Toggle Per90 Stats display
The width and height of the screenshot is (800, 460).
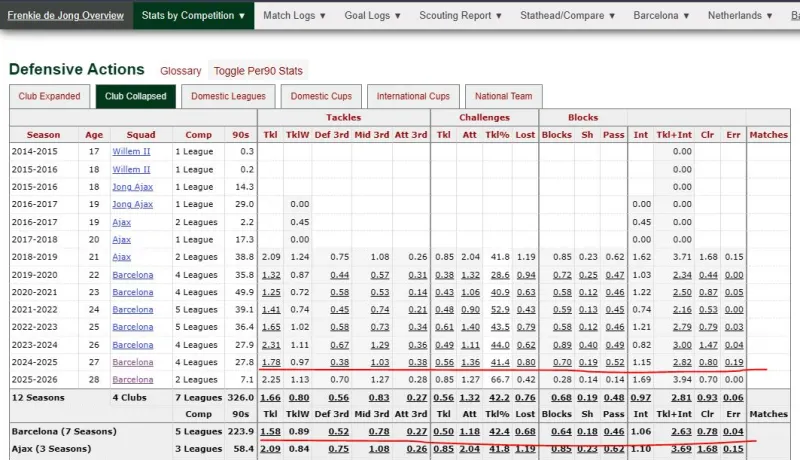click(x=257, y=71)
